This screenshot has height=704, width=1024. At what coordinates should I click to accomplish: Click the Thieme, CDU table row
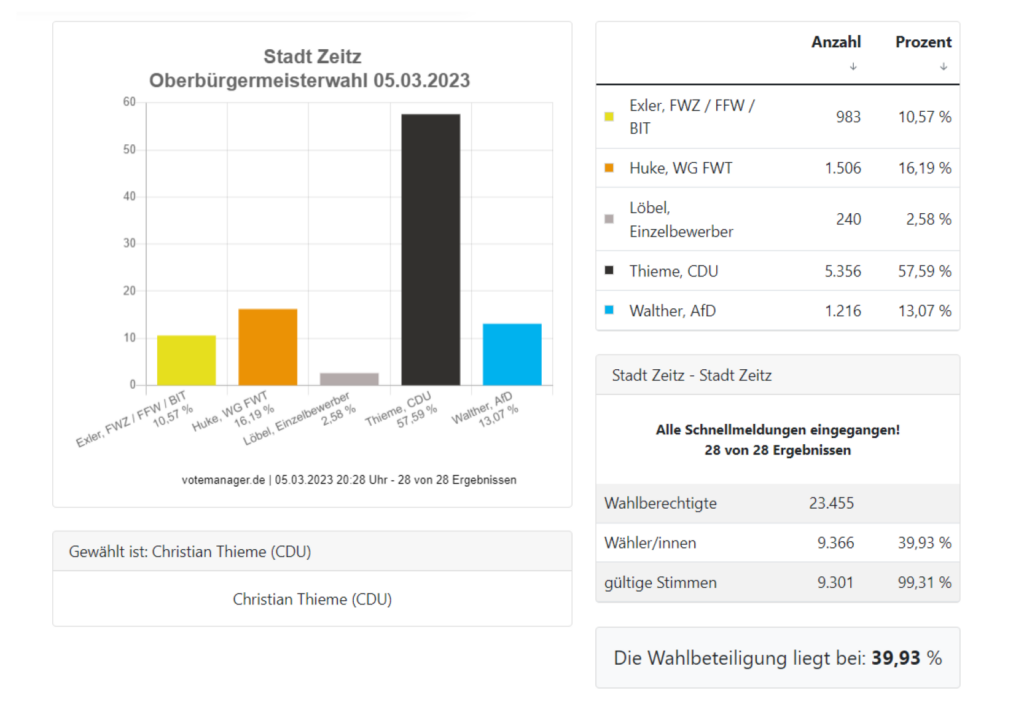pyautogui.click(x=777, y=271)
